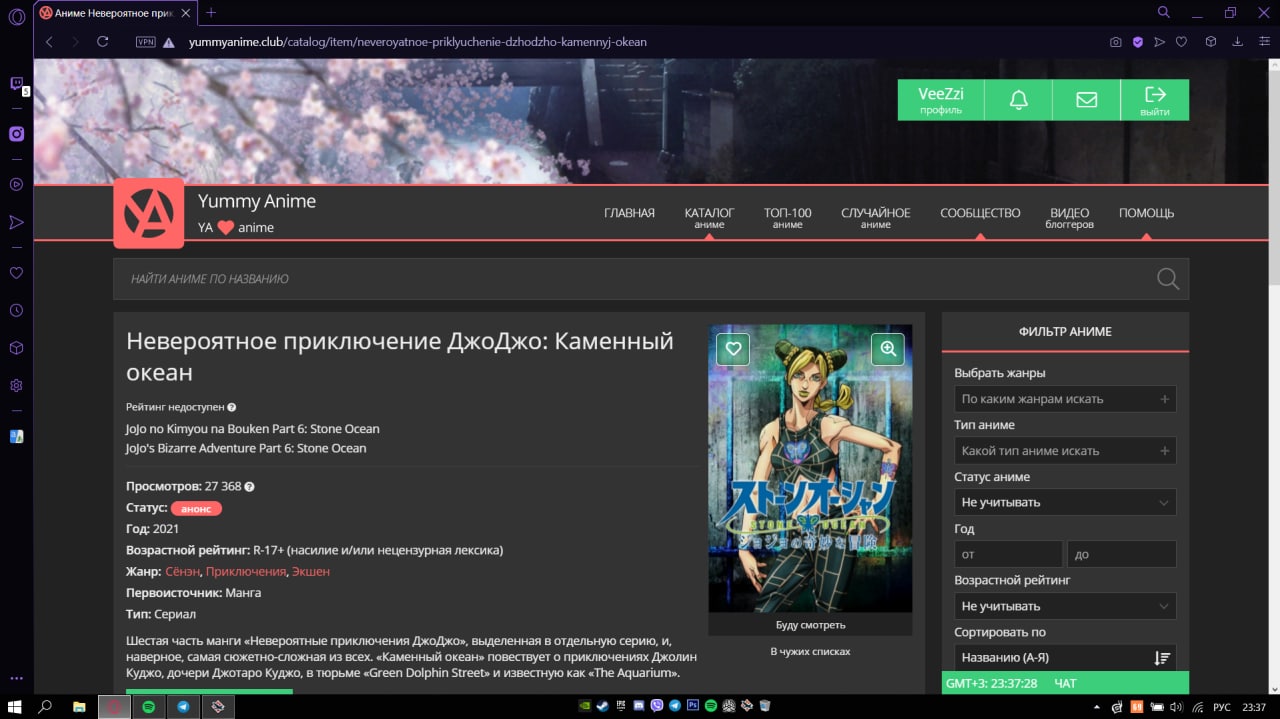This screenshot has width=1280, height=719.
Task: Open the ЧАТ bar
Action: (1065, 683)
